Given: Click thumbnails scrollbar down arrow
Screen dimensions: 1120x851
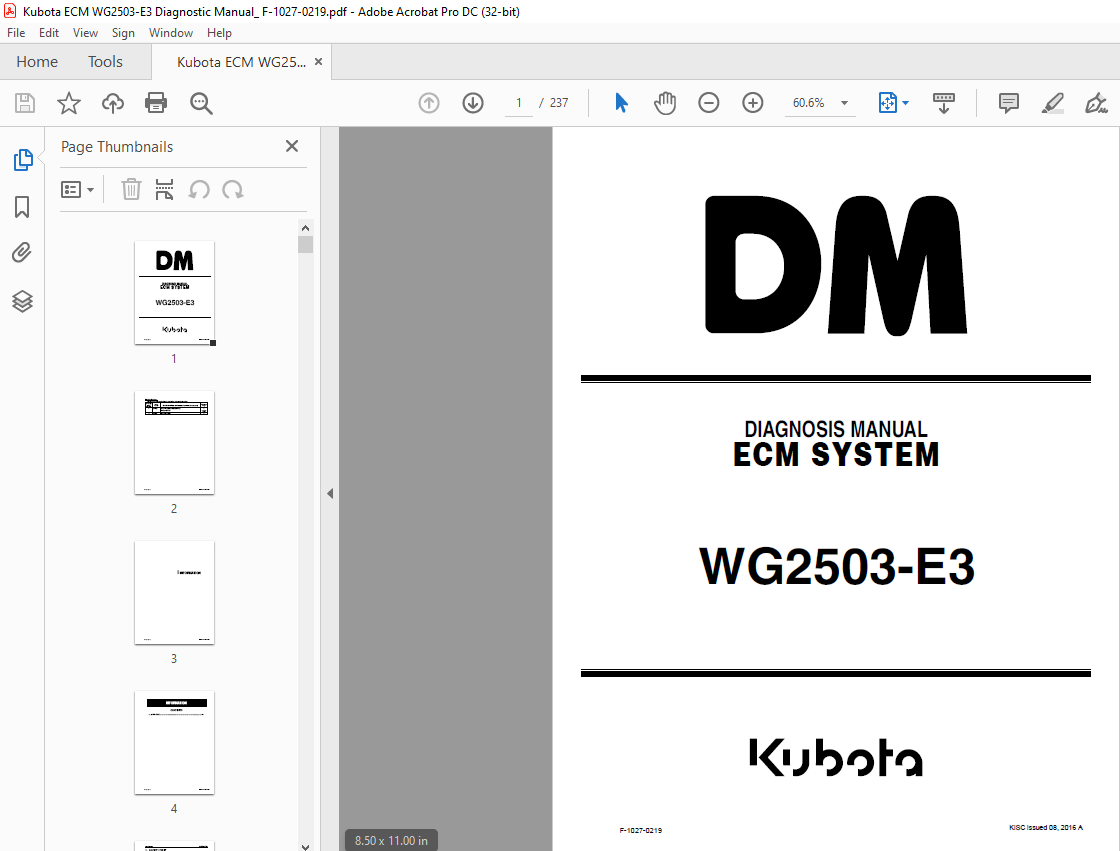Looking at the screenshot, I should (306, 847).
